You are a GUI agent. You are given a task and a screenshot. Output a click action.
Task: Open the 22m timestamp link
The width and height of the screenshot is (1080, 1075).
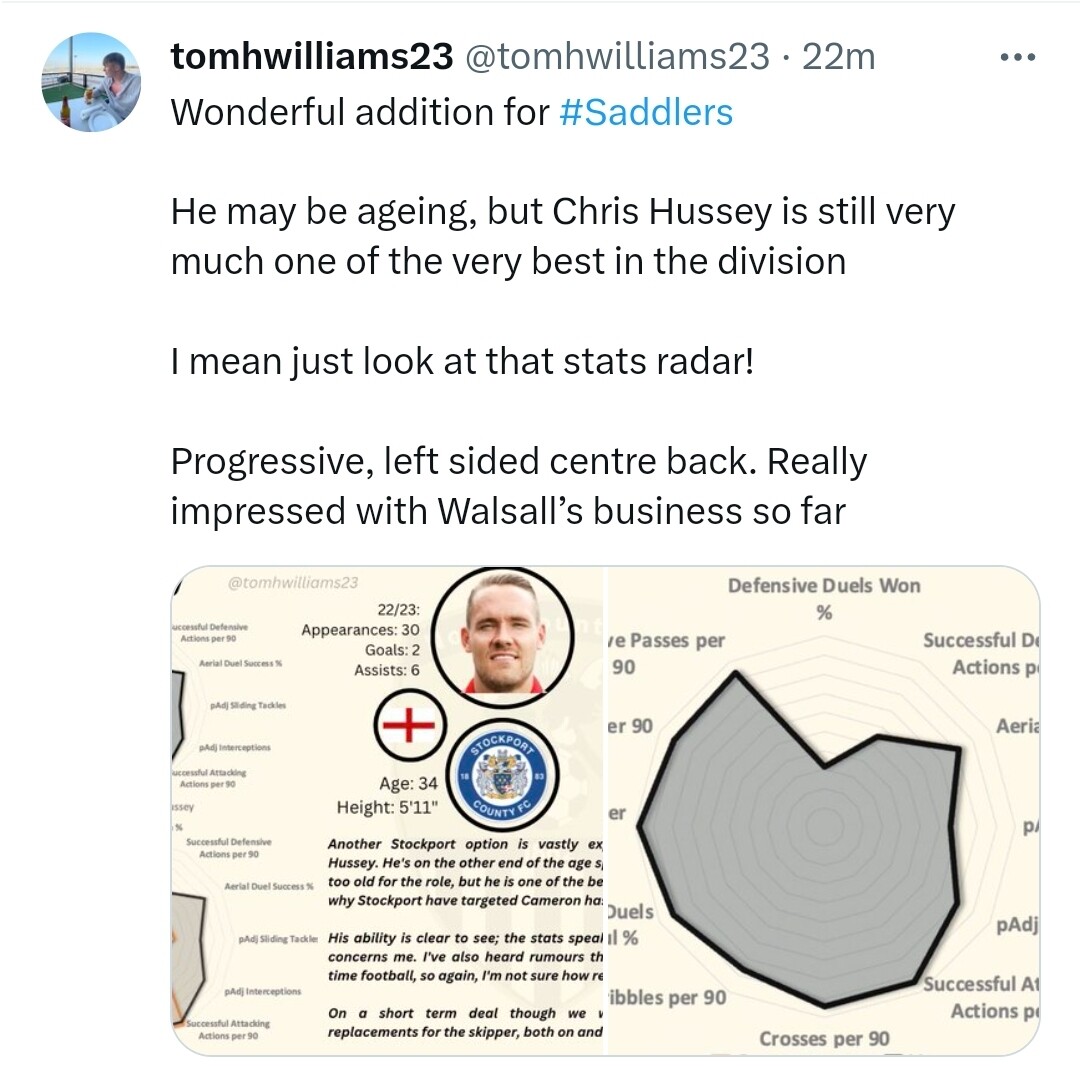tap(838, 56)
